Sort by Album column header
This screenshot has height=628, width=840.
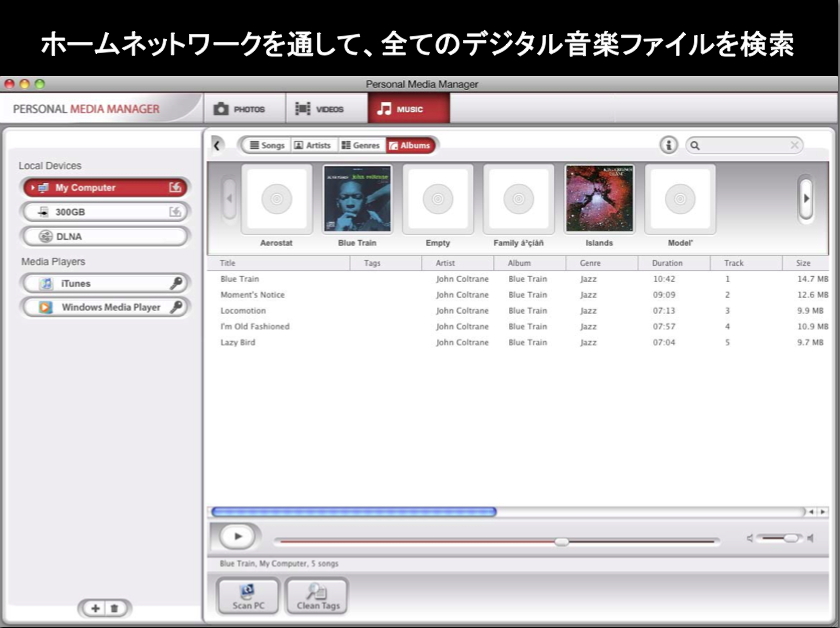[530, 263]
